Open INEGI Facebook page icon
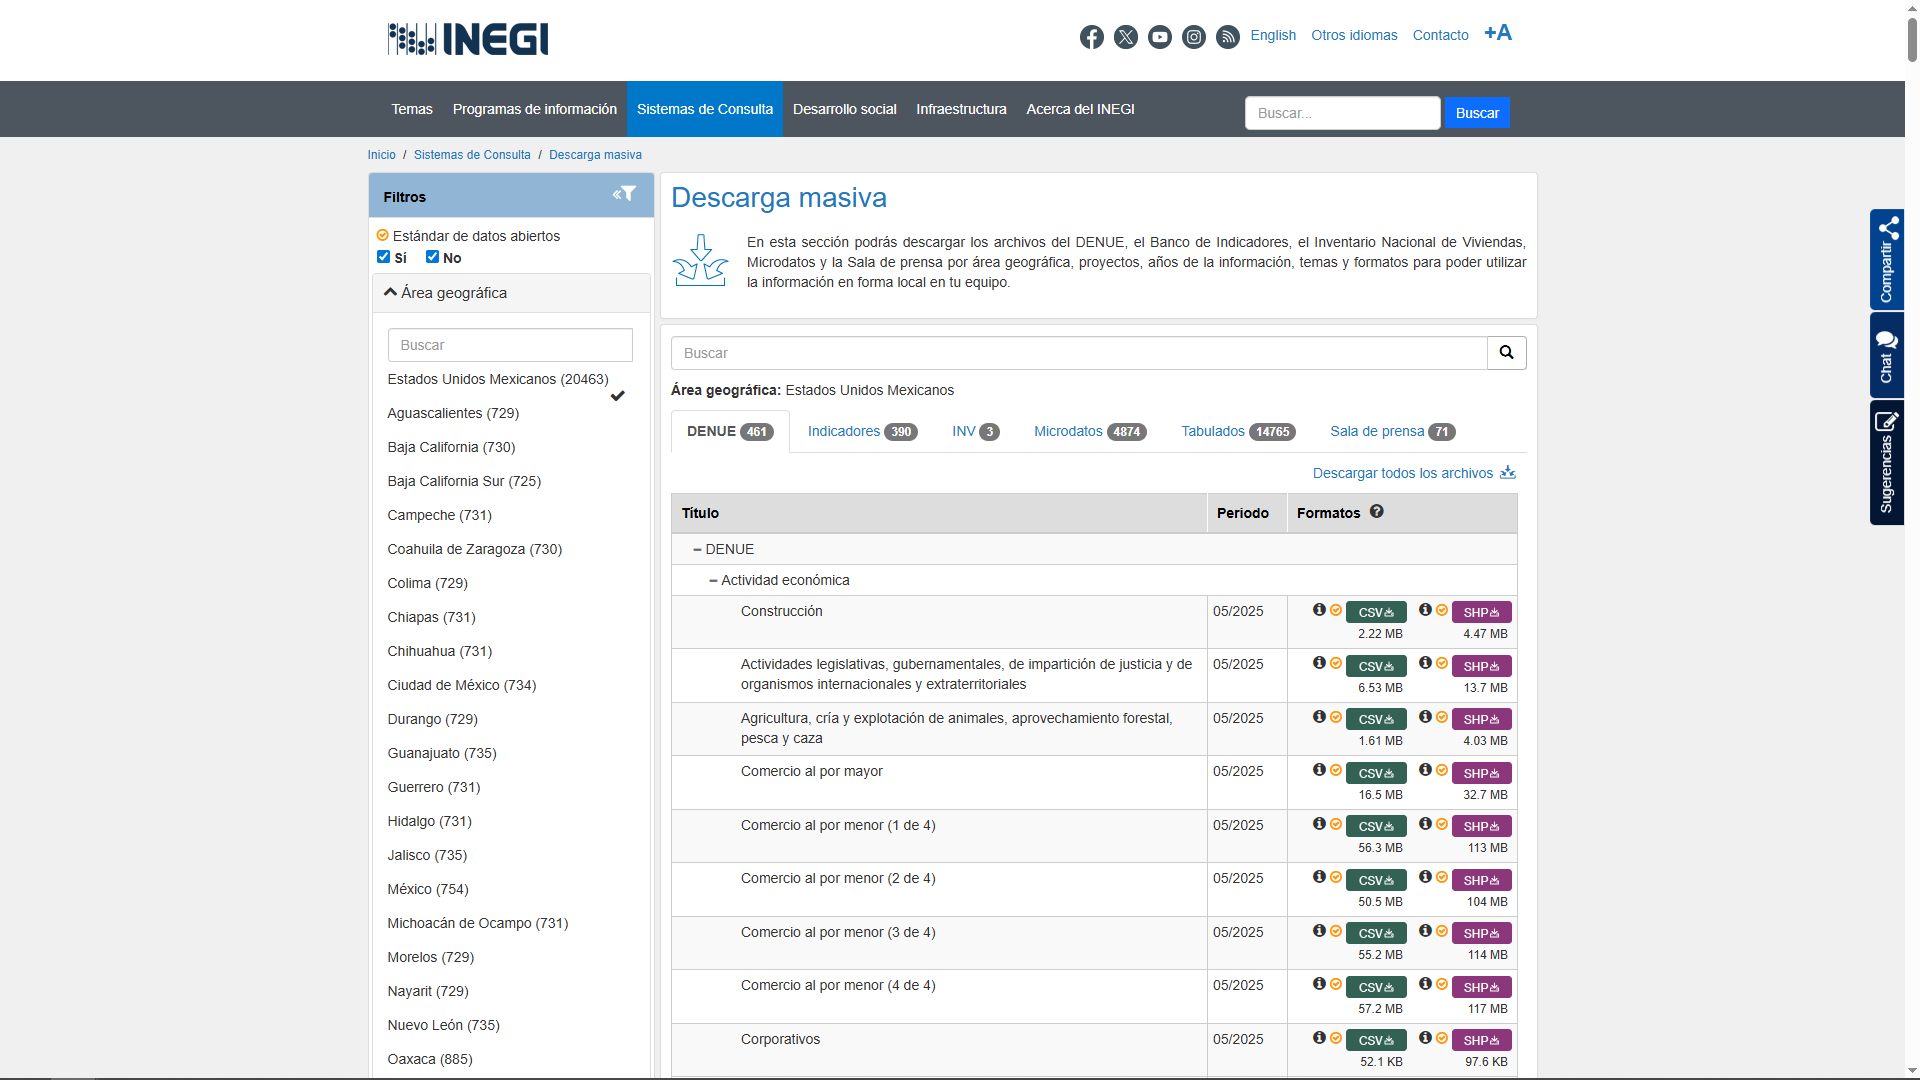Screen dimensions: 1920x1080 tap(1091, 37)
